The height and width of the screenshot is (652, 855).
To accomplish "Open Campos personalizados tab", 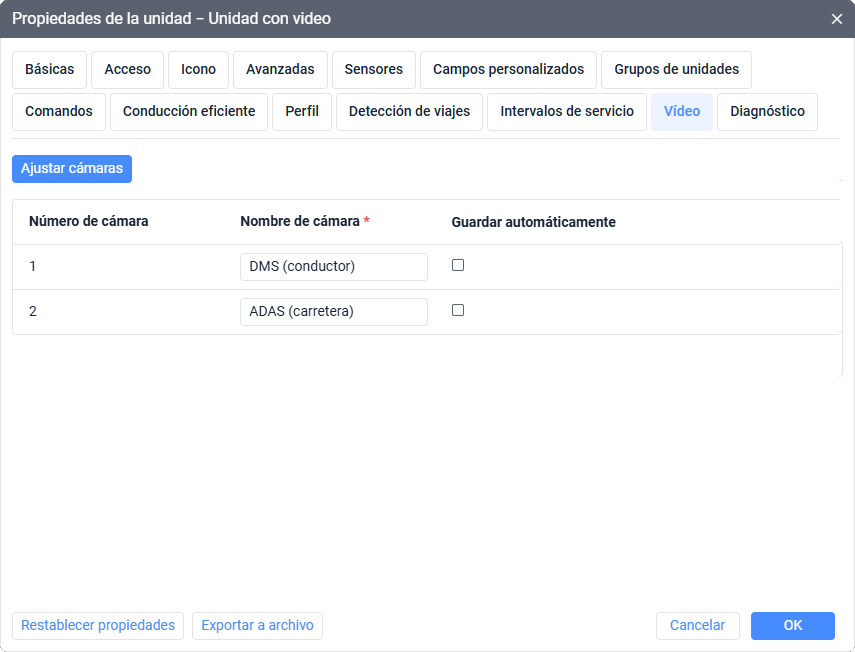I will 508,70.
